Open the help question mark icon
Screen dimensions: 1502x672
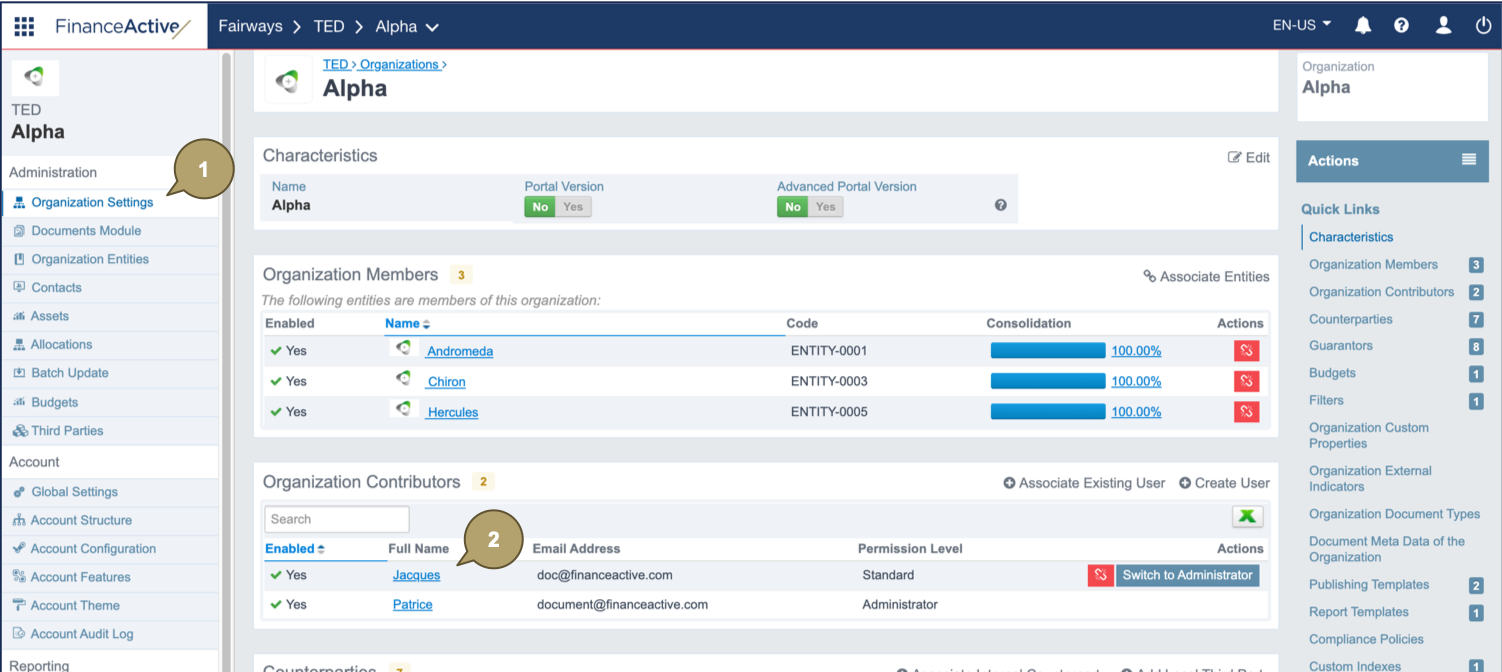point(1401,26)
